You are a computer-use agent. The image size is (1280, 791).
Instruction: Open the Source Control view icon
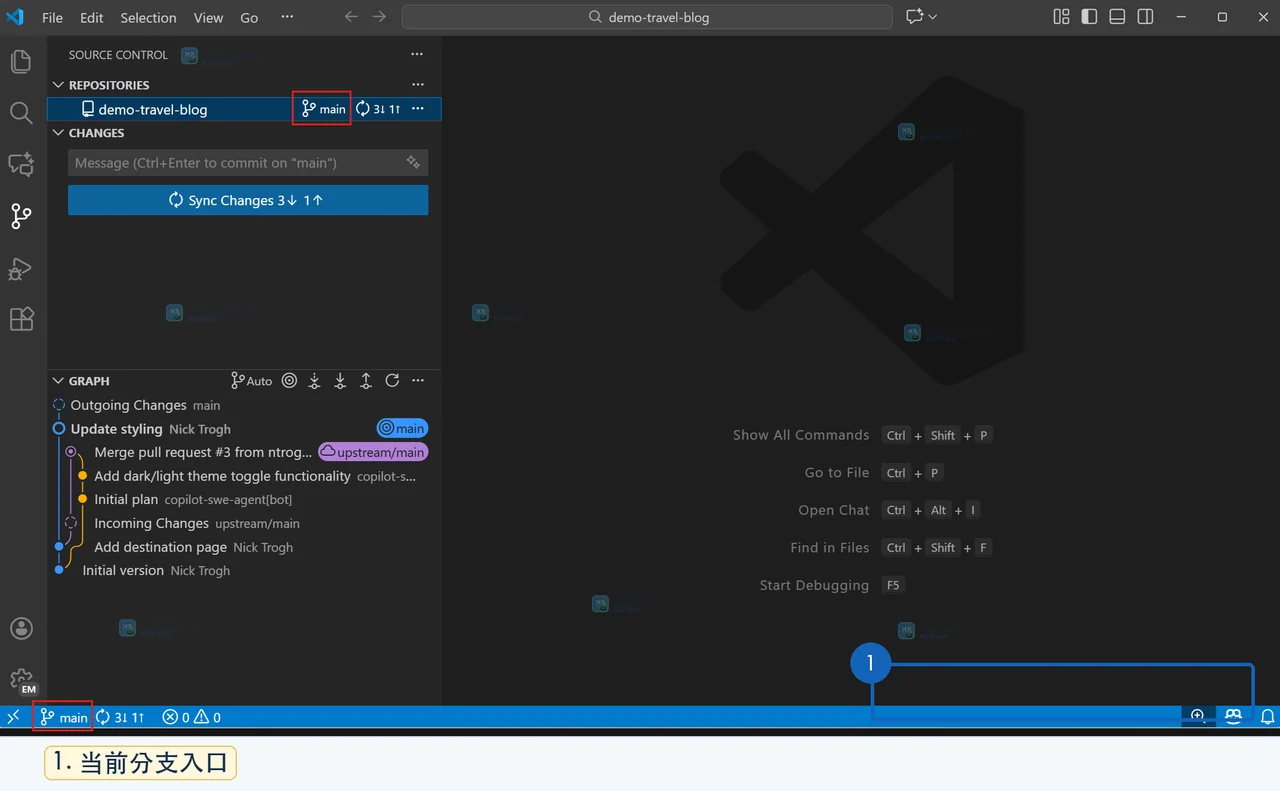point(21,216)
